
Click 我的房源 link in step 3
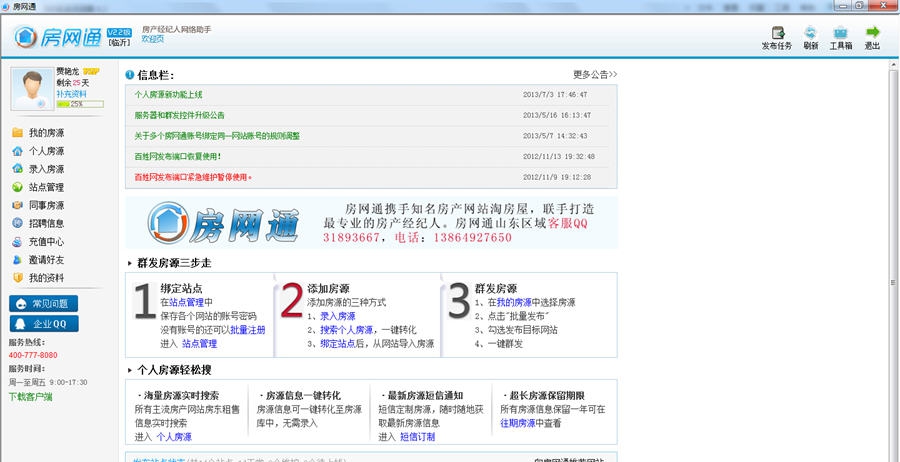tap(514, 302)
